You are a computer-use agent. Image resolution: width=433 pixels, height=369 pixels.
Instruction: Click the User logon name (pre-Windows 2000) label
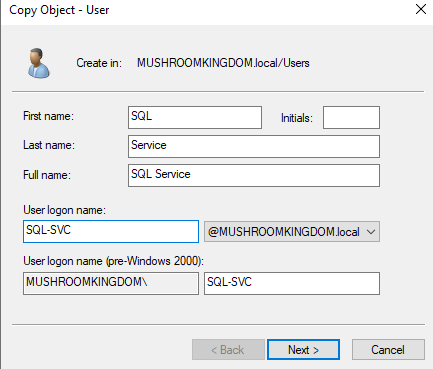(x=113, y=261)
